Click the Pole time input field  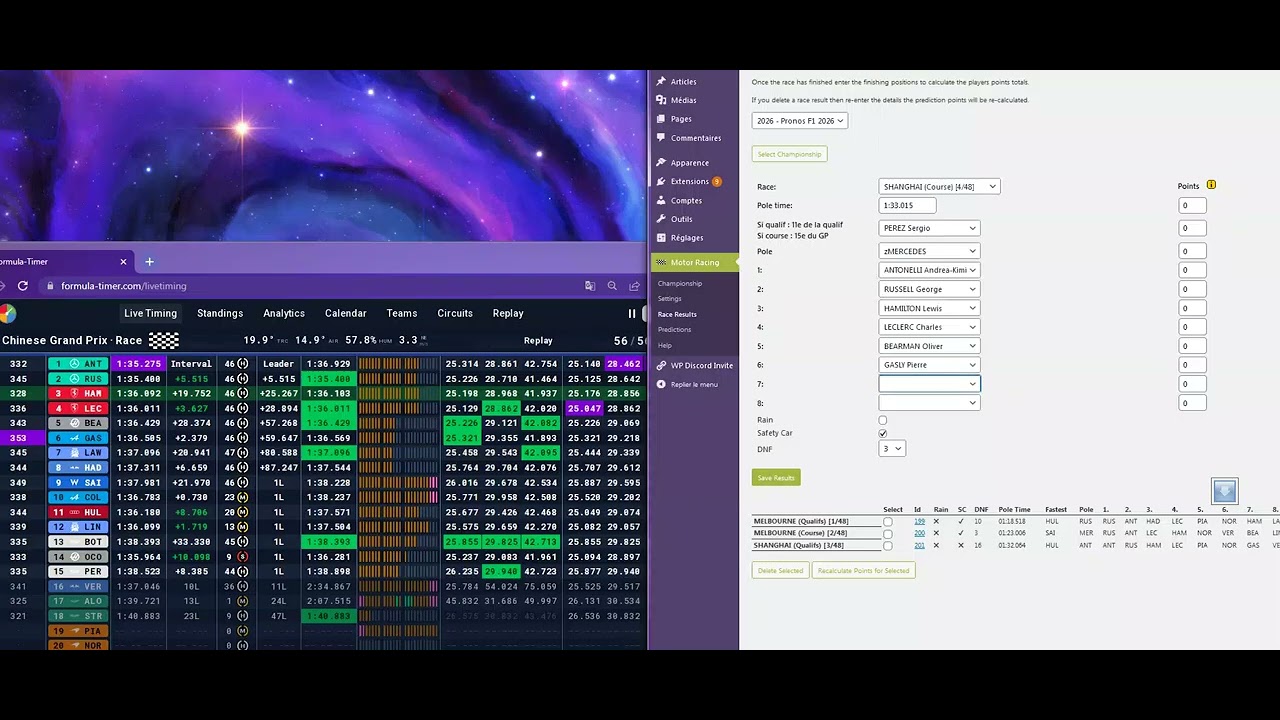(x=907, y=206)
